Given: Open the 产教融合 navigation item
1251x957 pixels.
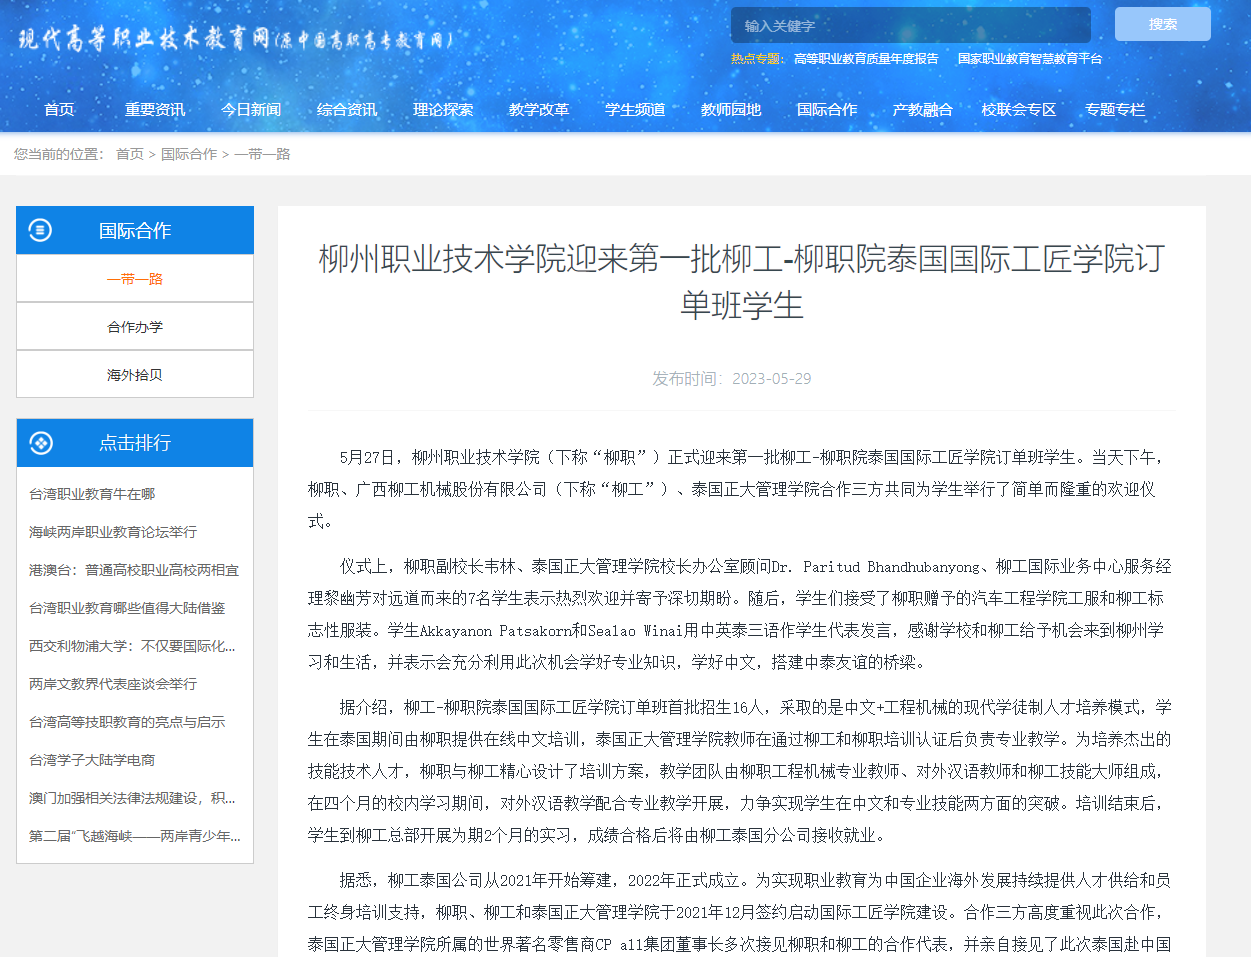Looking at the screenshot, I should [922, 109].
